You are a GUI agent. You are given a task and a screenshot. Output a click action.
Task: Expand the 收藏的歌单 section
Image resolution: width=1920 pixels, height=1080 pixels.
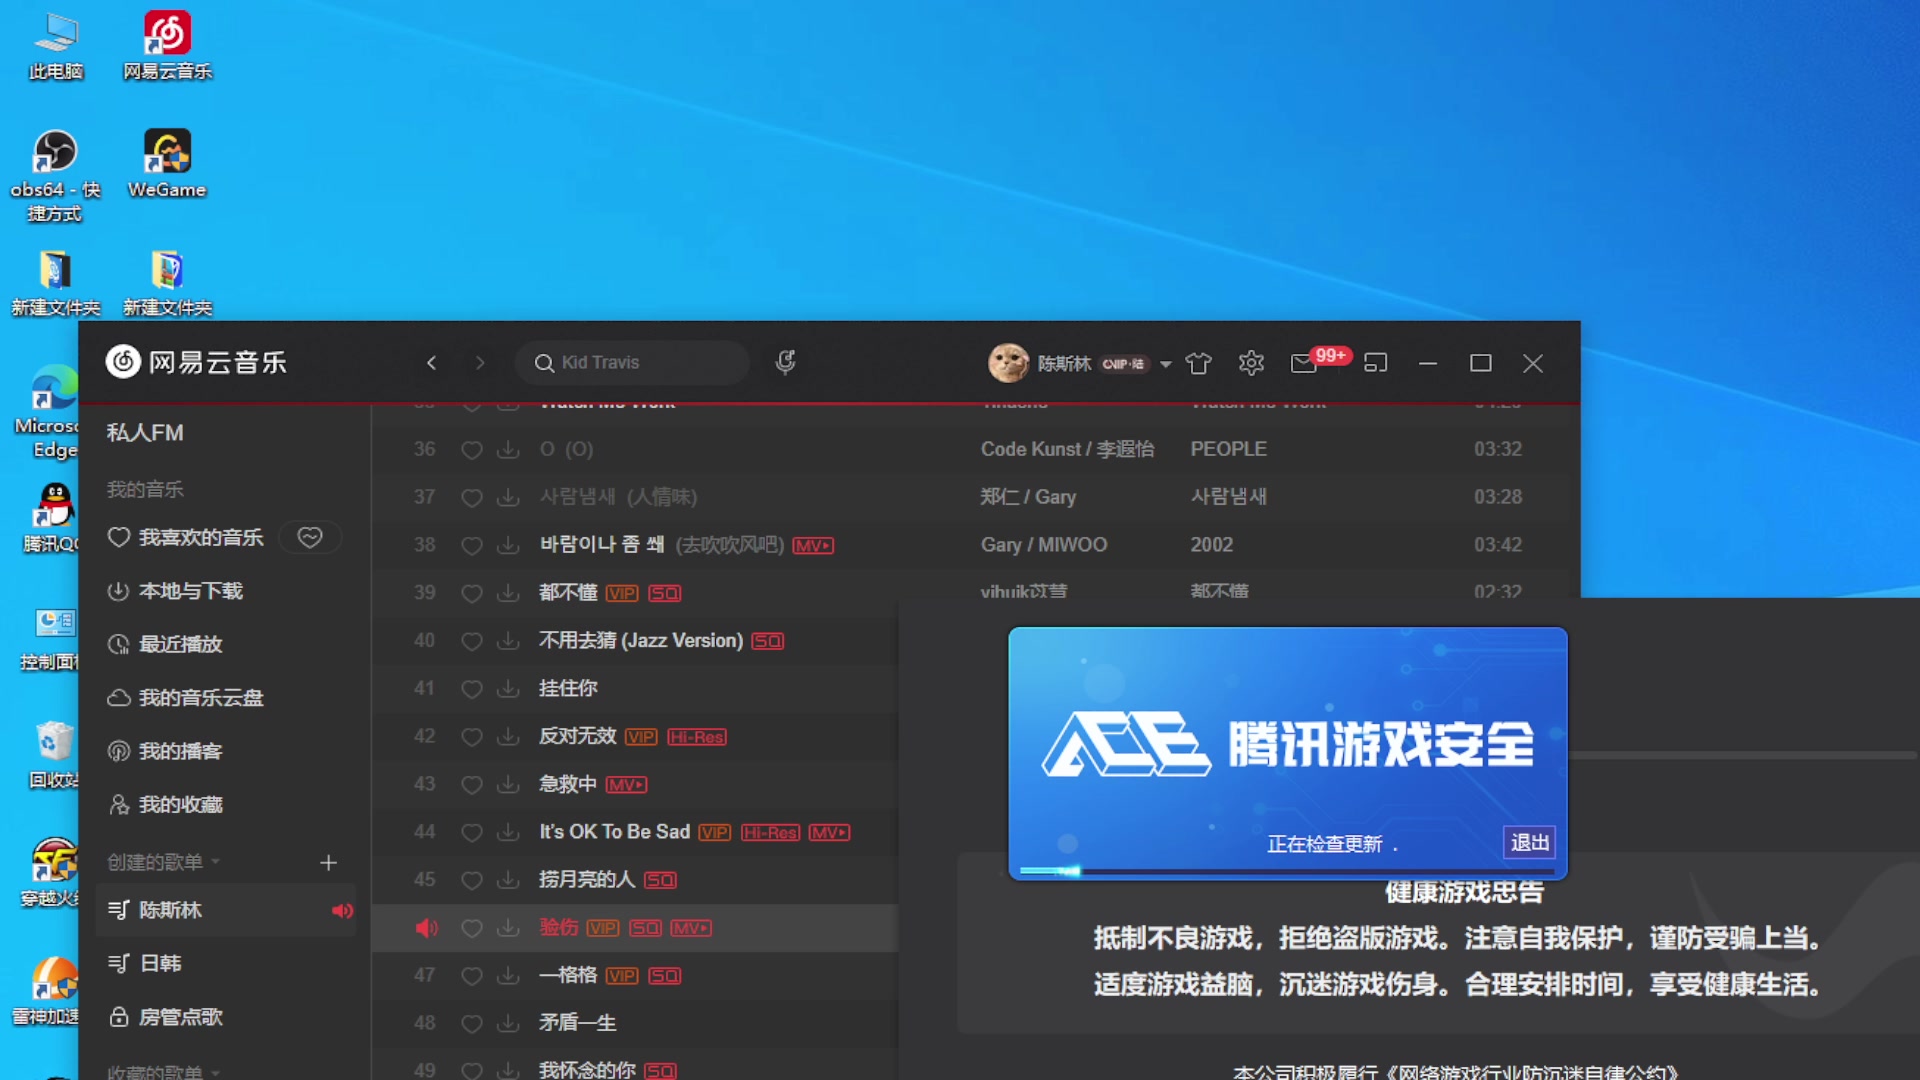pos(164,1071)
